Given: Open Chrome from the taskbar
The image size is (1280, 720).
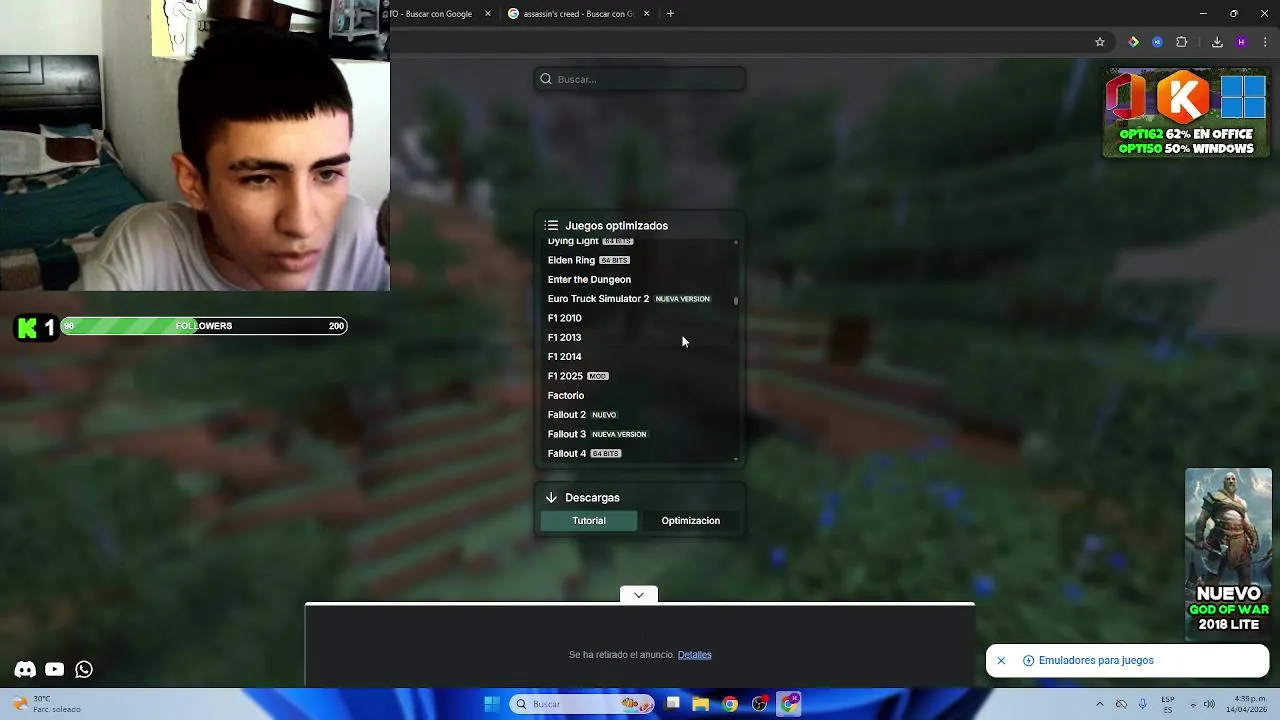Looking at the screenshot, I should (730, 704).
